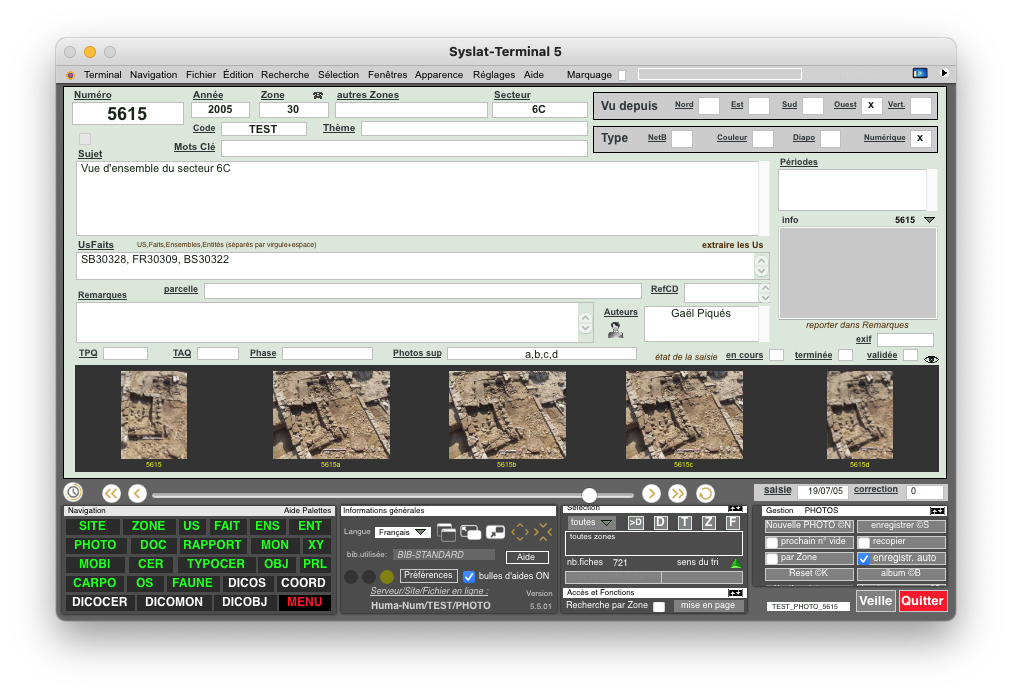Click Nouvelle PHOTO button
This screenshot has width=1012, height=695.
pyautogui.click(x=809, y=525)
